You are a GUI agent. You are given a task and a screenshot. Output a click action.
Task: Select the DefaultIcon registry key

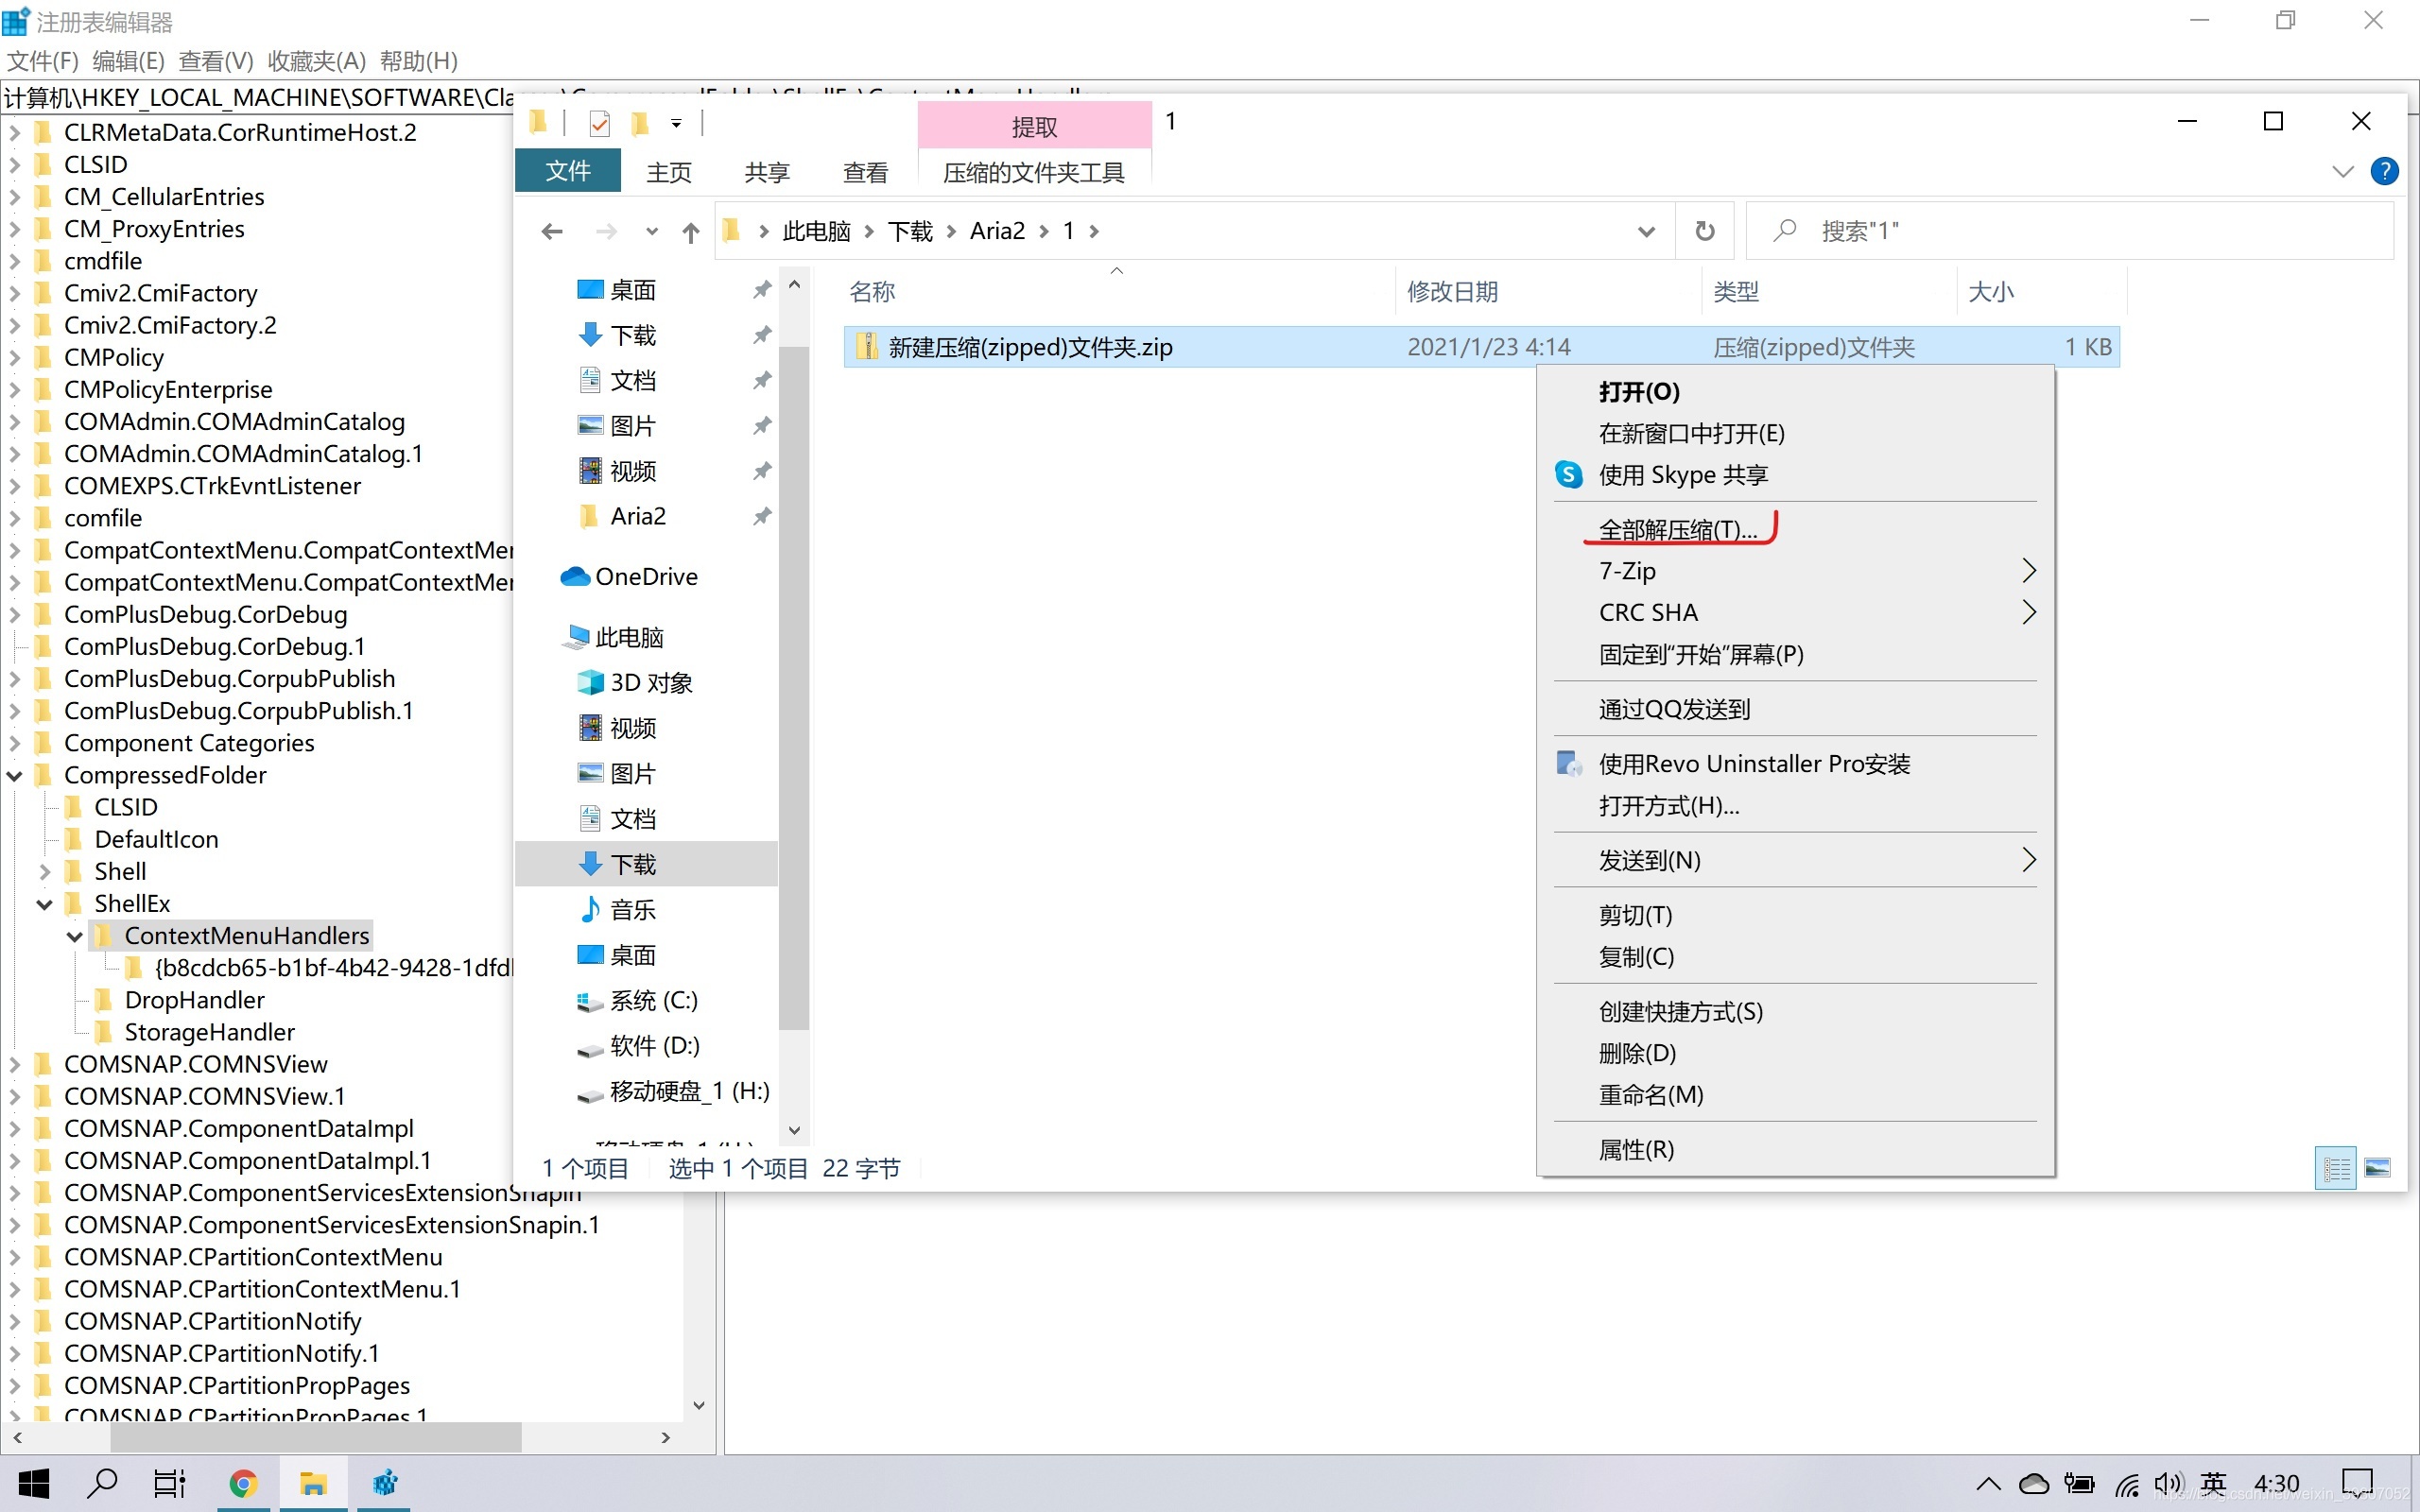[156, 840]
